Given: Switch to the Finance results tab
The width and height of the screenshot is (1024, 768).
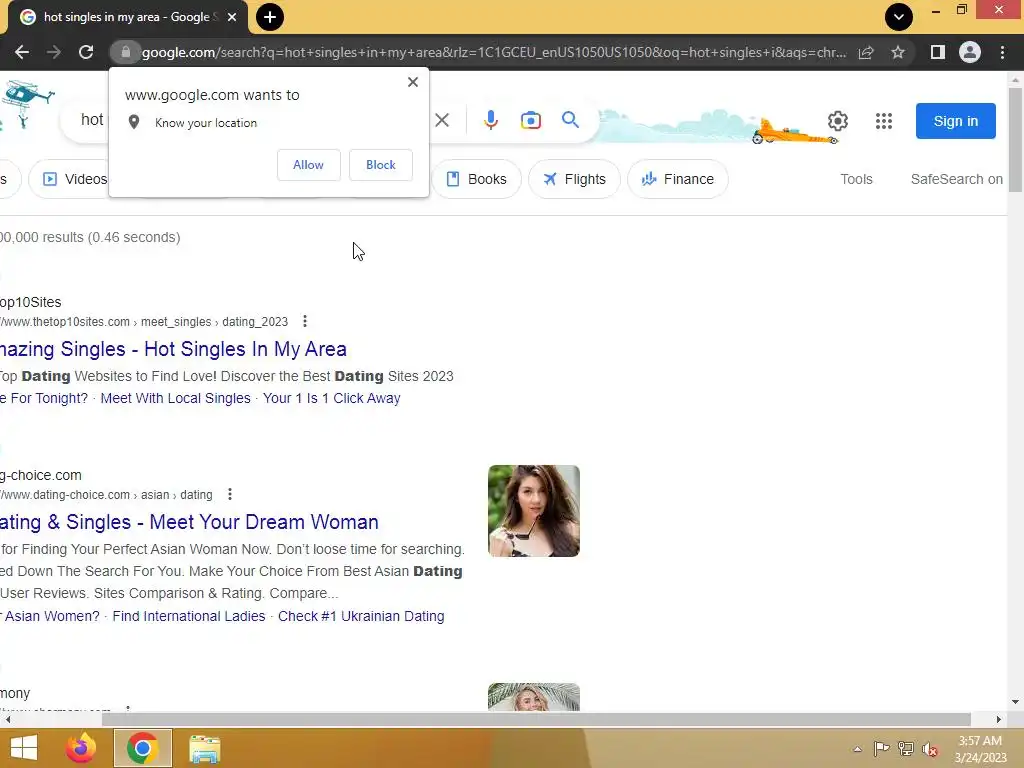Looking at the screenshot, I should click(677, 179).
